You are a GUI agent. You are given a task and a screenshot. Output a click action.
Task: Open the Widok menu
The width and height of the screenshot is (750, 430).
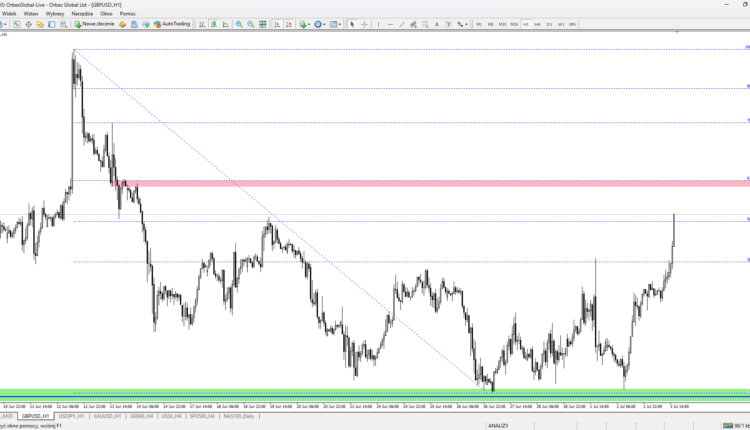coord(9,14)
